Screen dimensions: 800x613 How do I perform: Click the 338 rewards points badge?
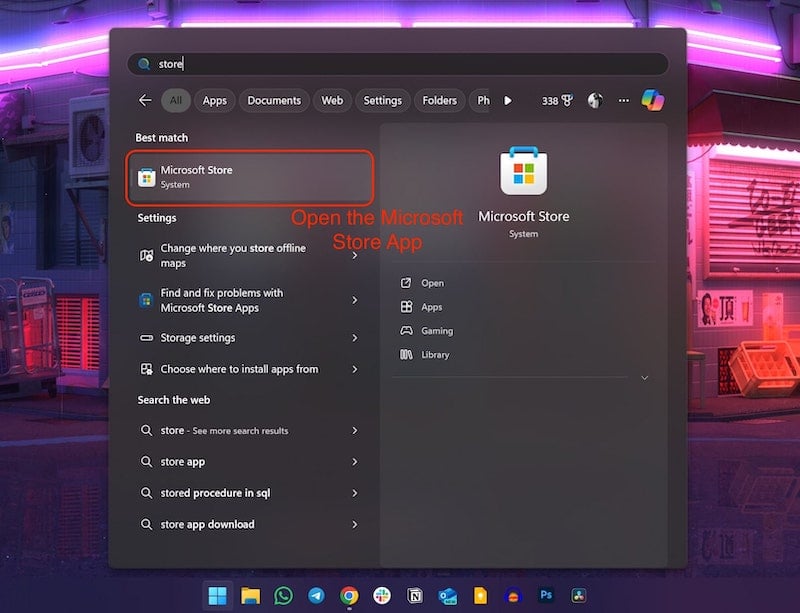click(x=557, y=101)
